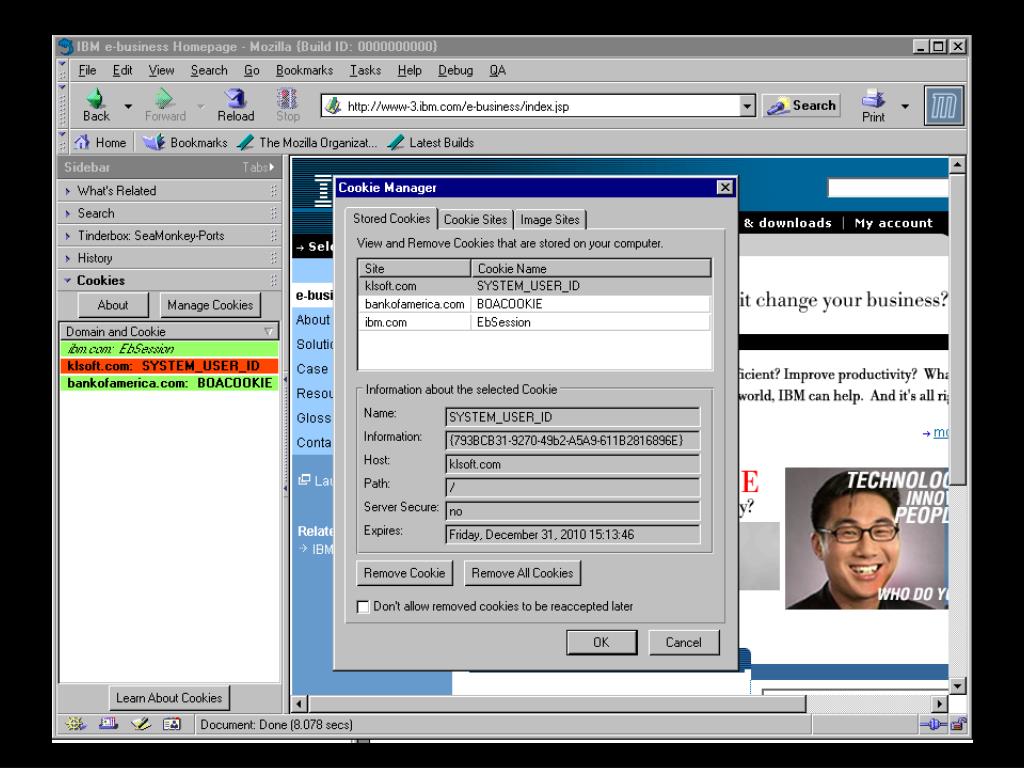The image size is (1024, 768).
Task: Open the Bookmarks menu
Action: click(x=304, y=71)
